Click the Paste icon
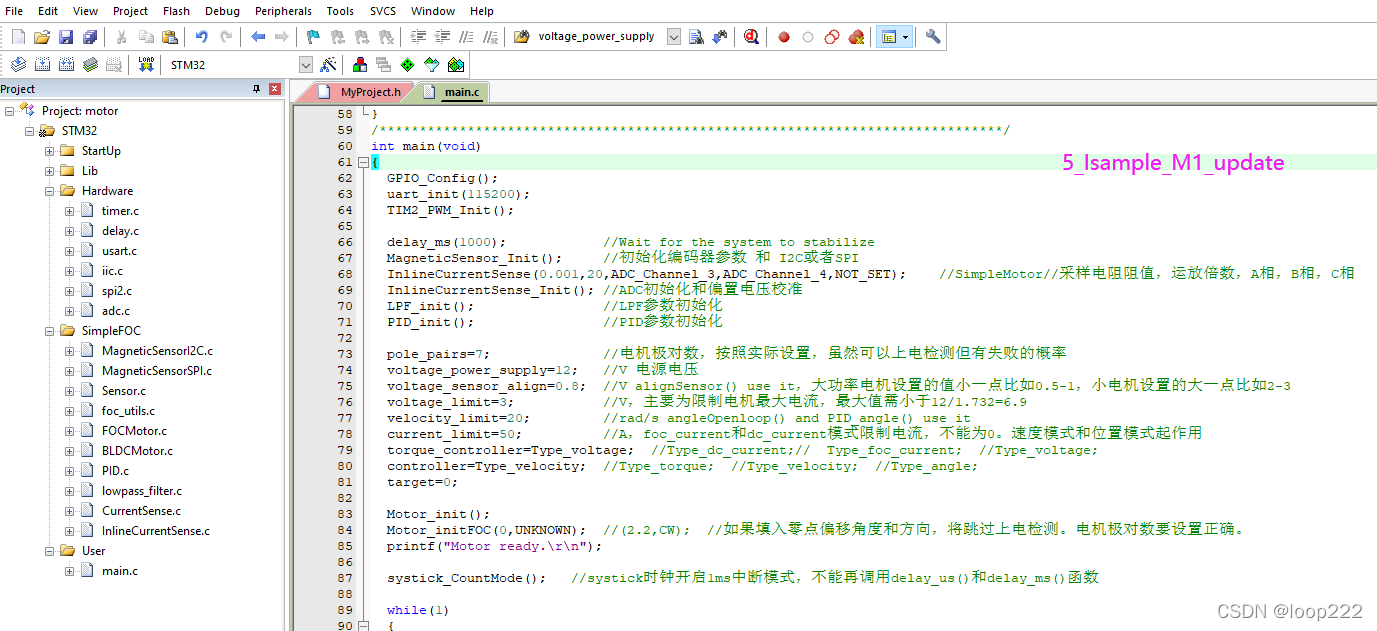 click(x=170, y=37)
